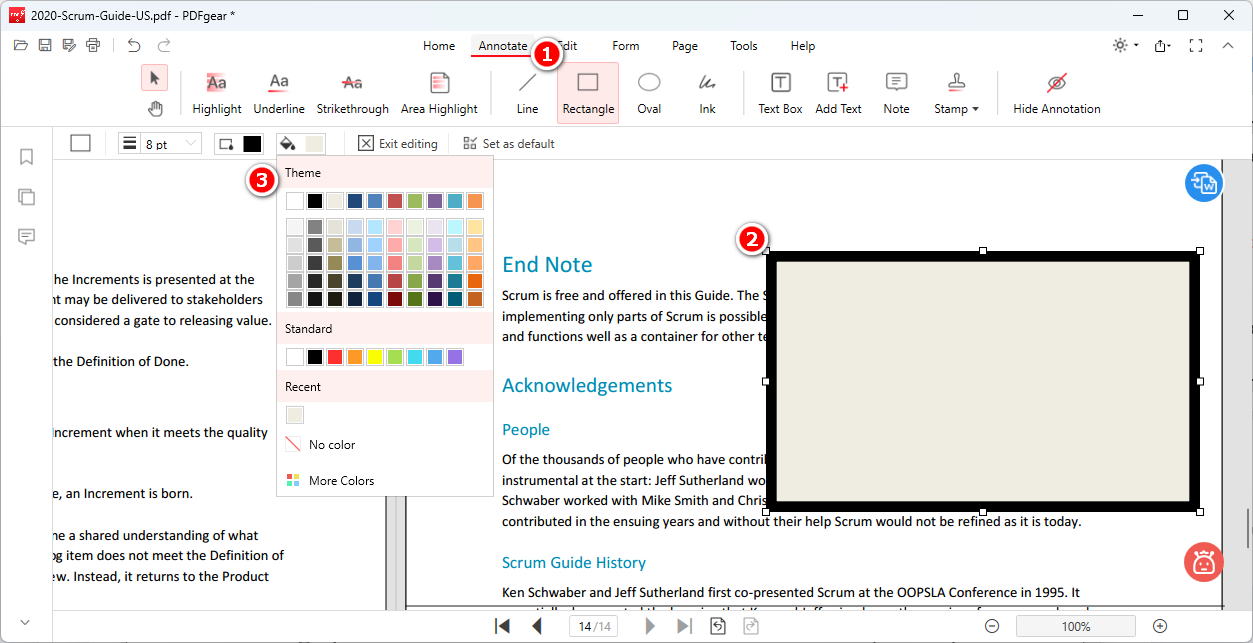This screenshot has height=643, width=1253.
Task: Add a Note annotation
Action: coord(895,90)
